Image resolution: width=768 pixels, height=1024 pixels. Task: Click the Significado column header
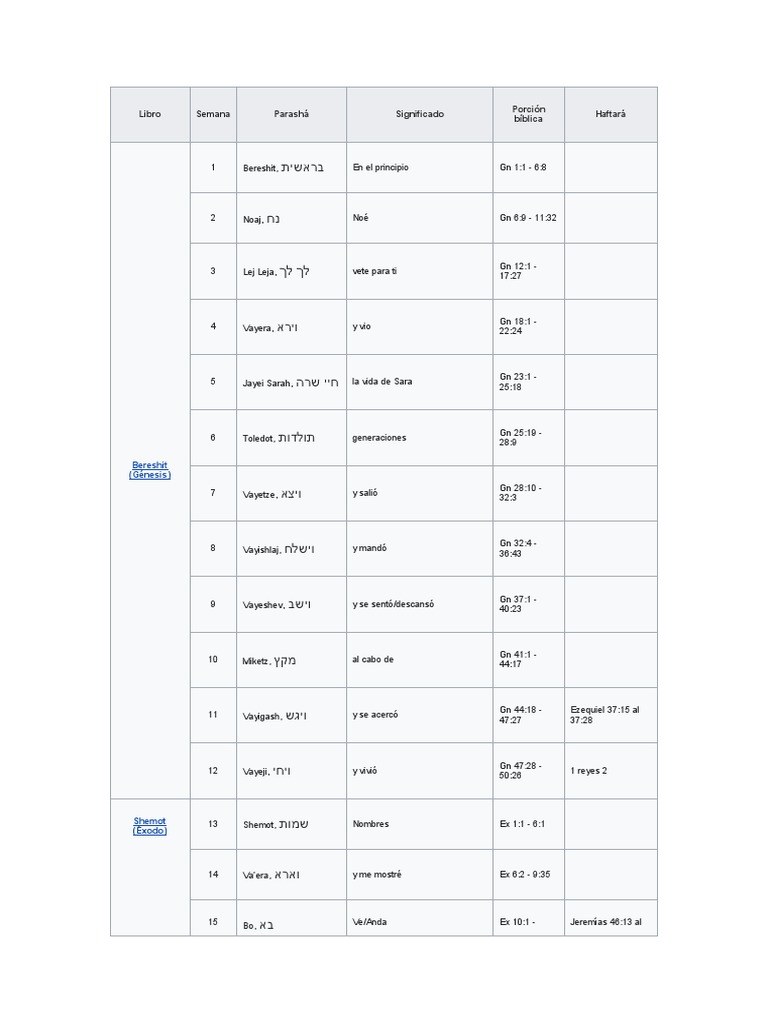point(419,114)
